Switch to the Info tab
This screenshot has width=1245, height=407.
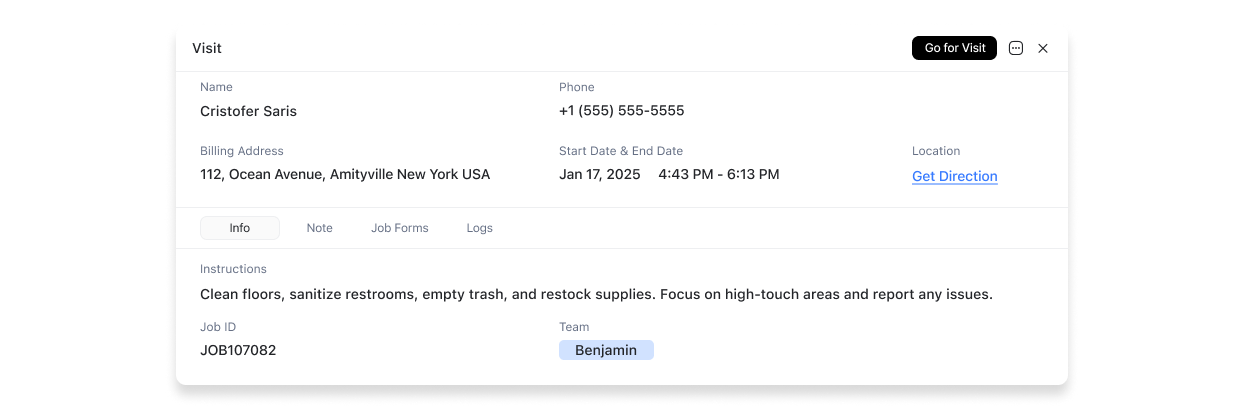tap(240, 228)
